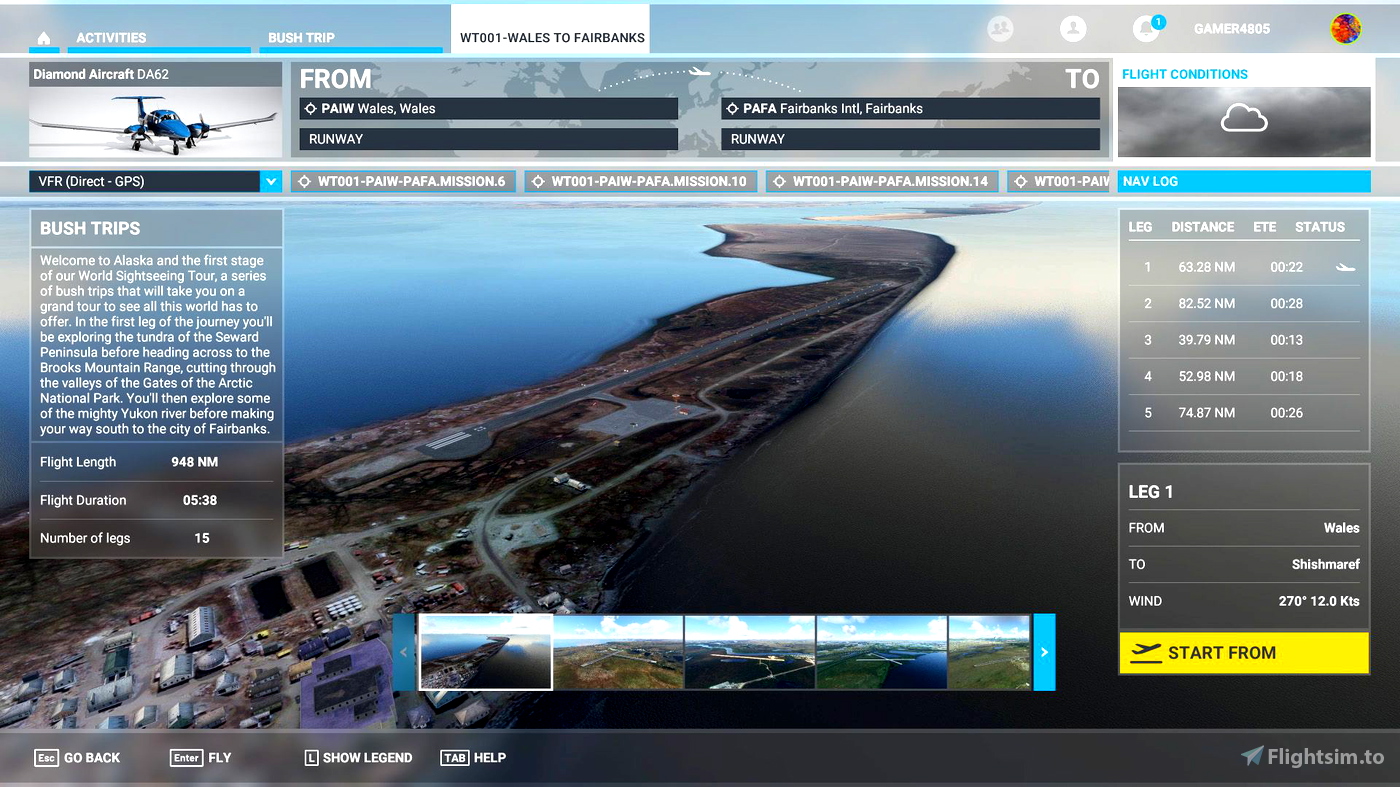Screen dimensions: 1400x787
Task: Show next thumbnails with right arrow
Action: click(x=1044, y=652)
